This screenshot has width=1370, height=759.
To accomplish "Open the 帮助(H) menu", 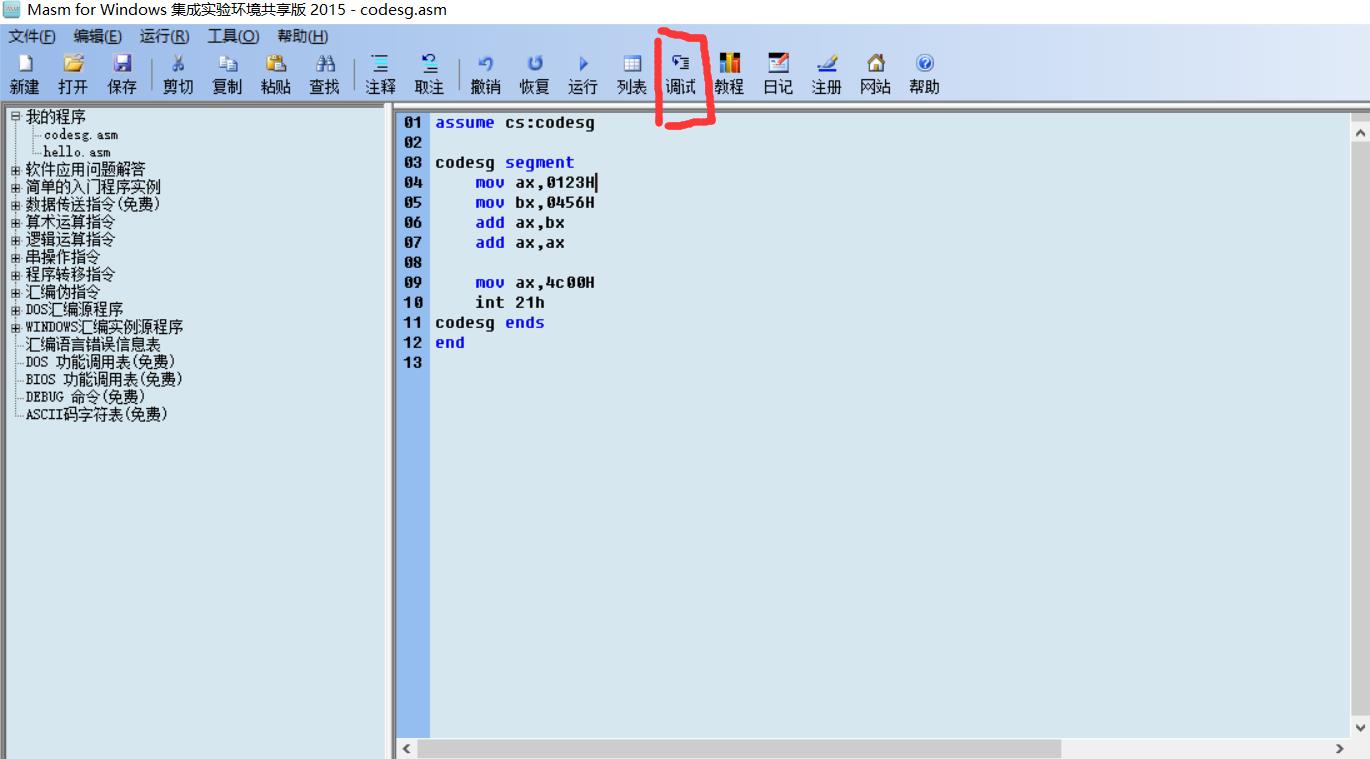I will (302, 36).
